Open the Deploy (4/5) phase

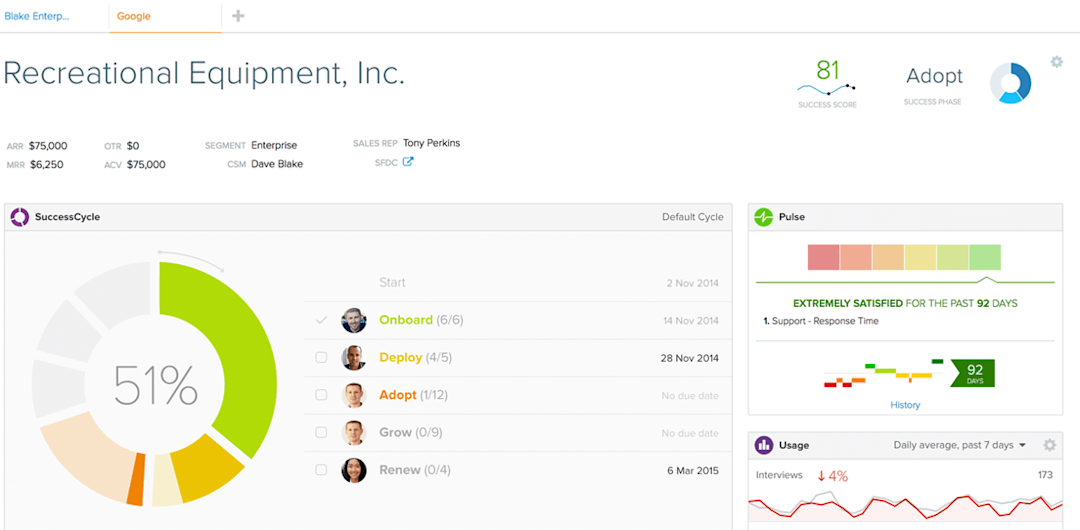pos(415,358)
